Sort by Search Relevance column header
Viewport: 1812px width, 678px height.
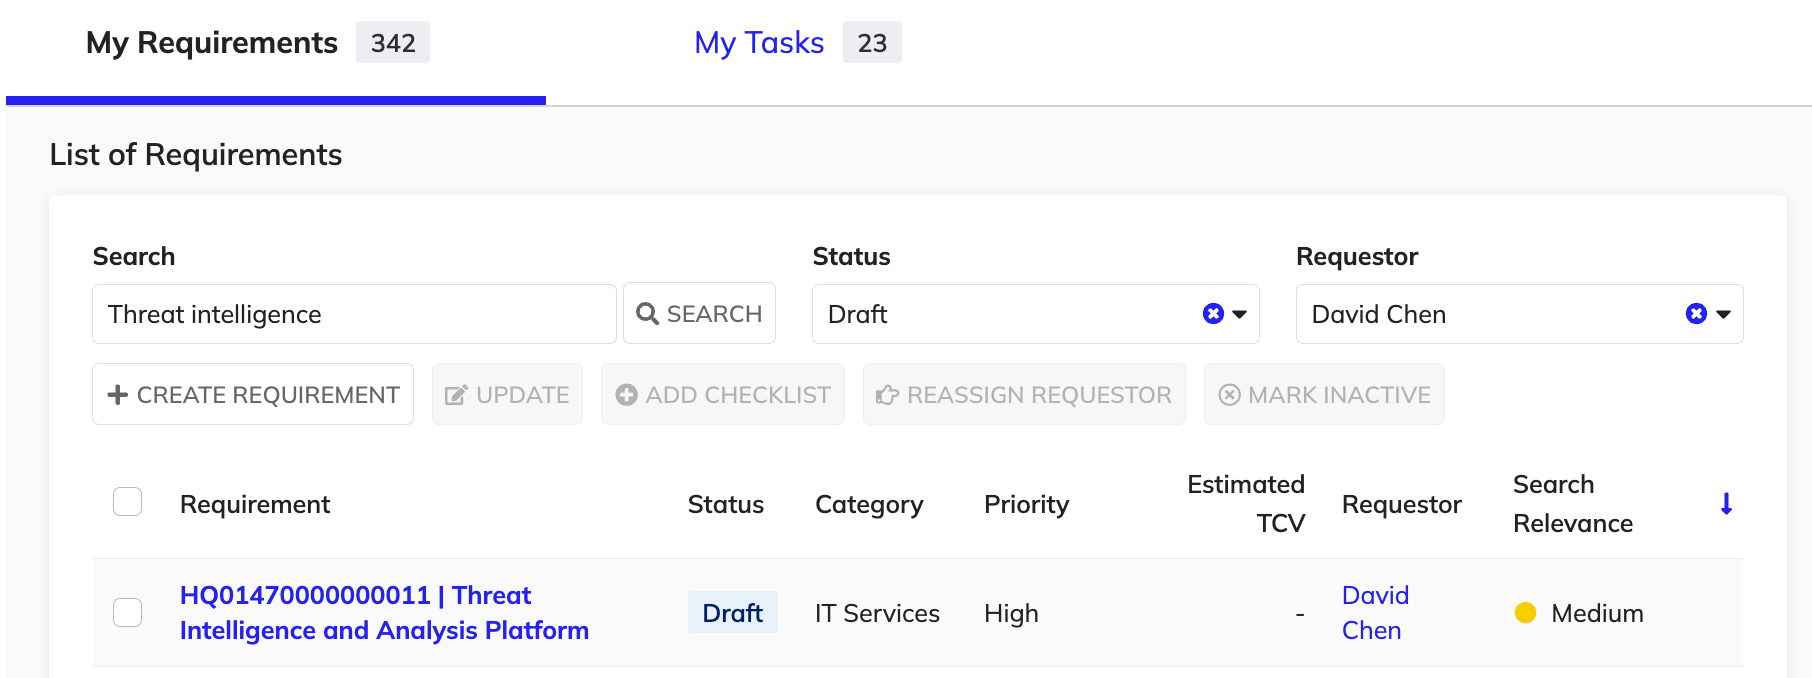coord(1573,504)
